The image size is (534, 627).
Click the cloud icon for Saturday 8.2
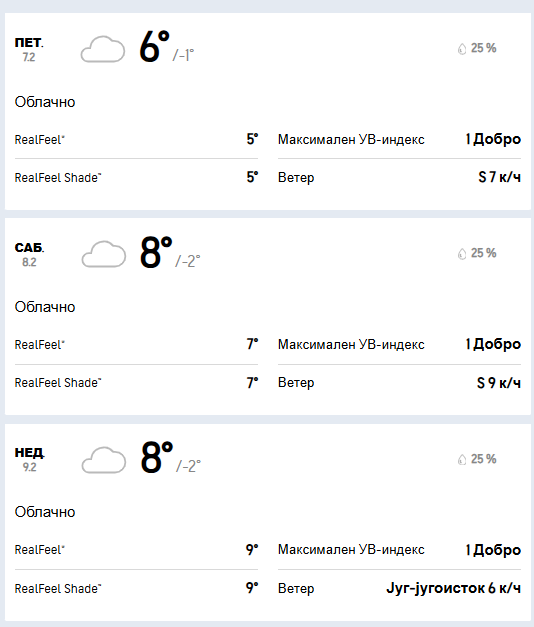(x=104, y=254)
